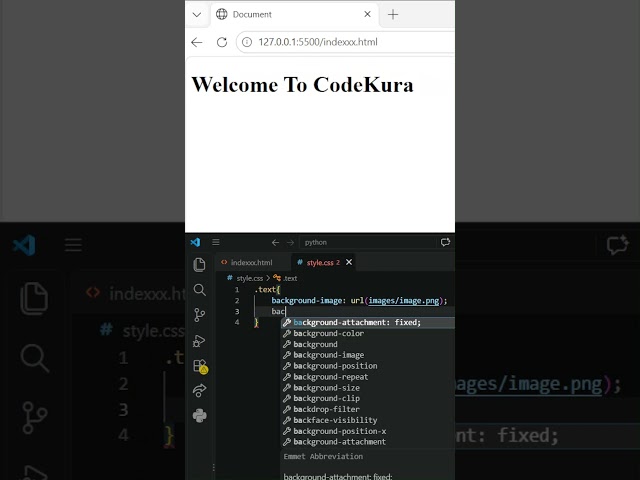Select background-attachment: fixed; suggestion

[x=368, y=322]
